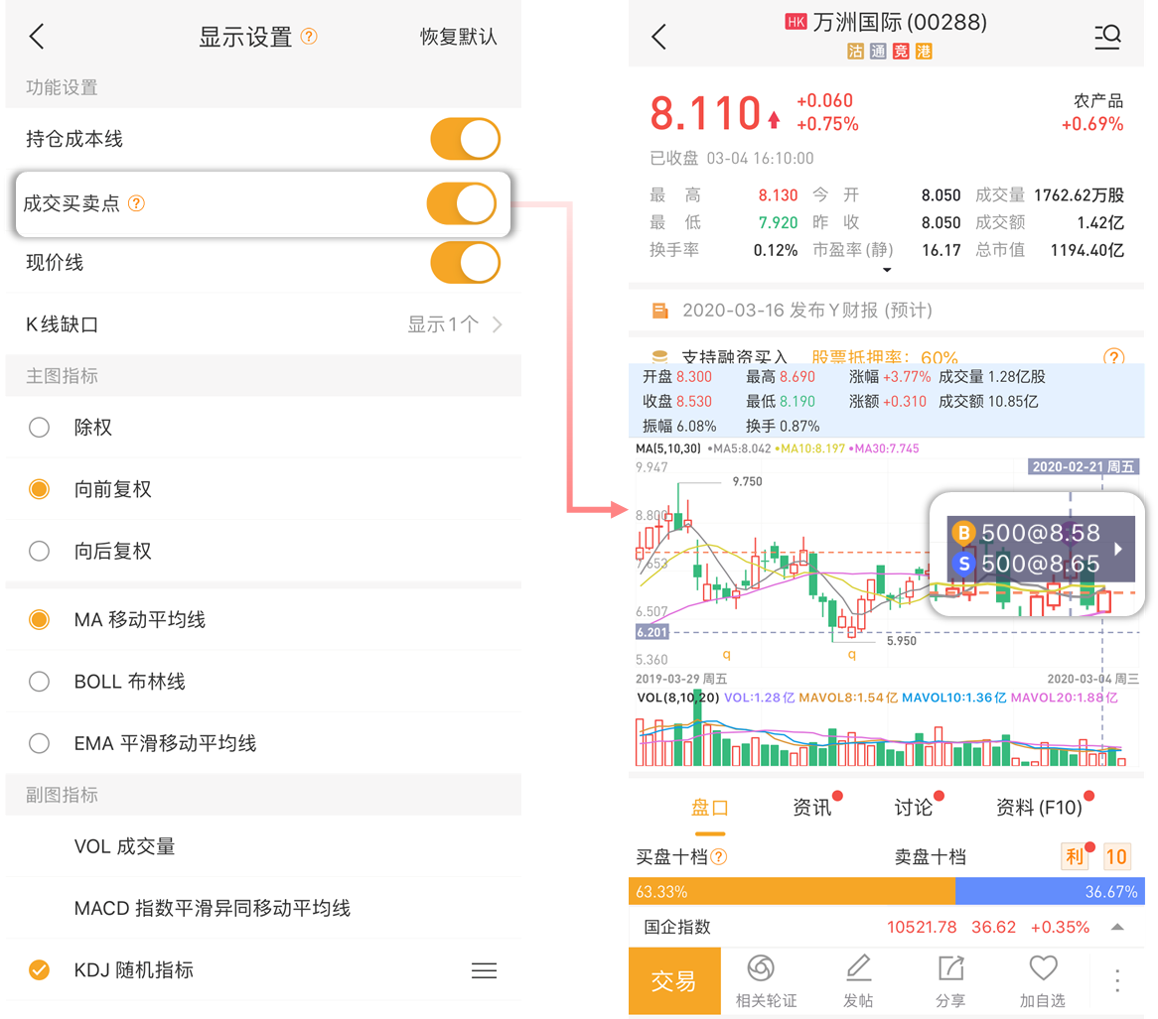Select the 向后复权 radio option
The height and width of the screenshot is (1019, 1158).
click(x=39, y=551)
